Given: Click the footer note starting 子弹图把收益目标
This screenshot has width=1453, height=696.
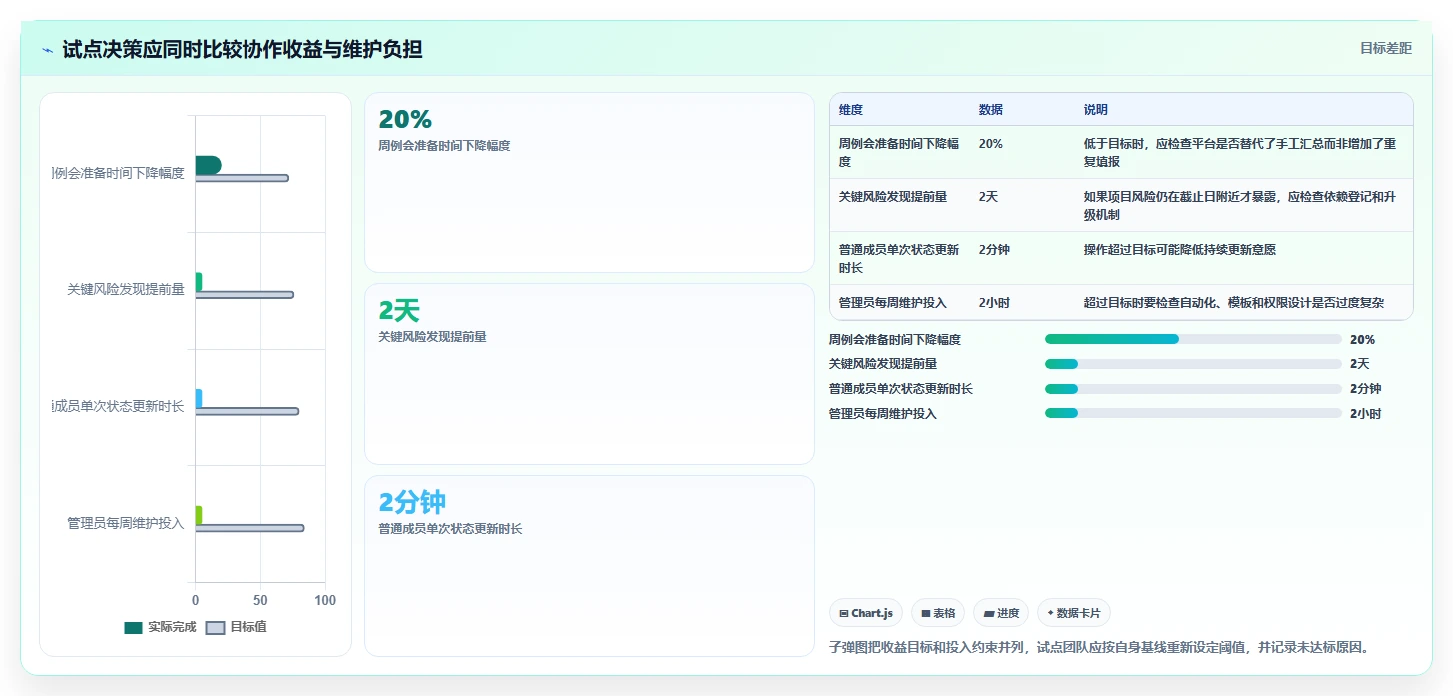Looking at the screenshot, I should point(1099,647).
